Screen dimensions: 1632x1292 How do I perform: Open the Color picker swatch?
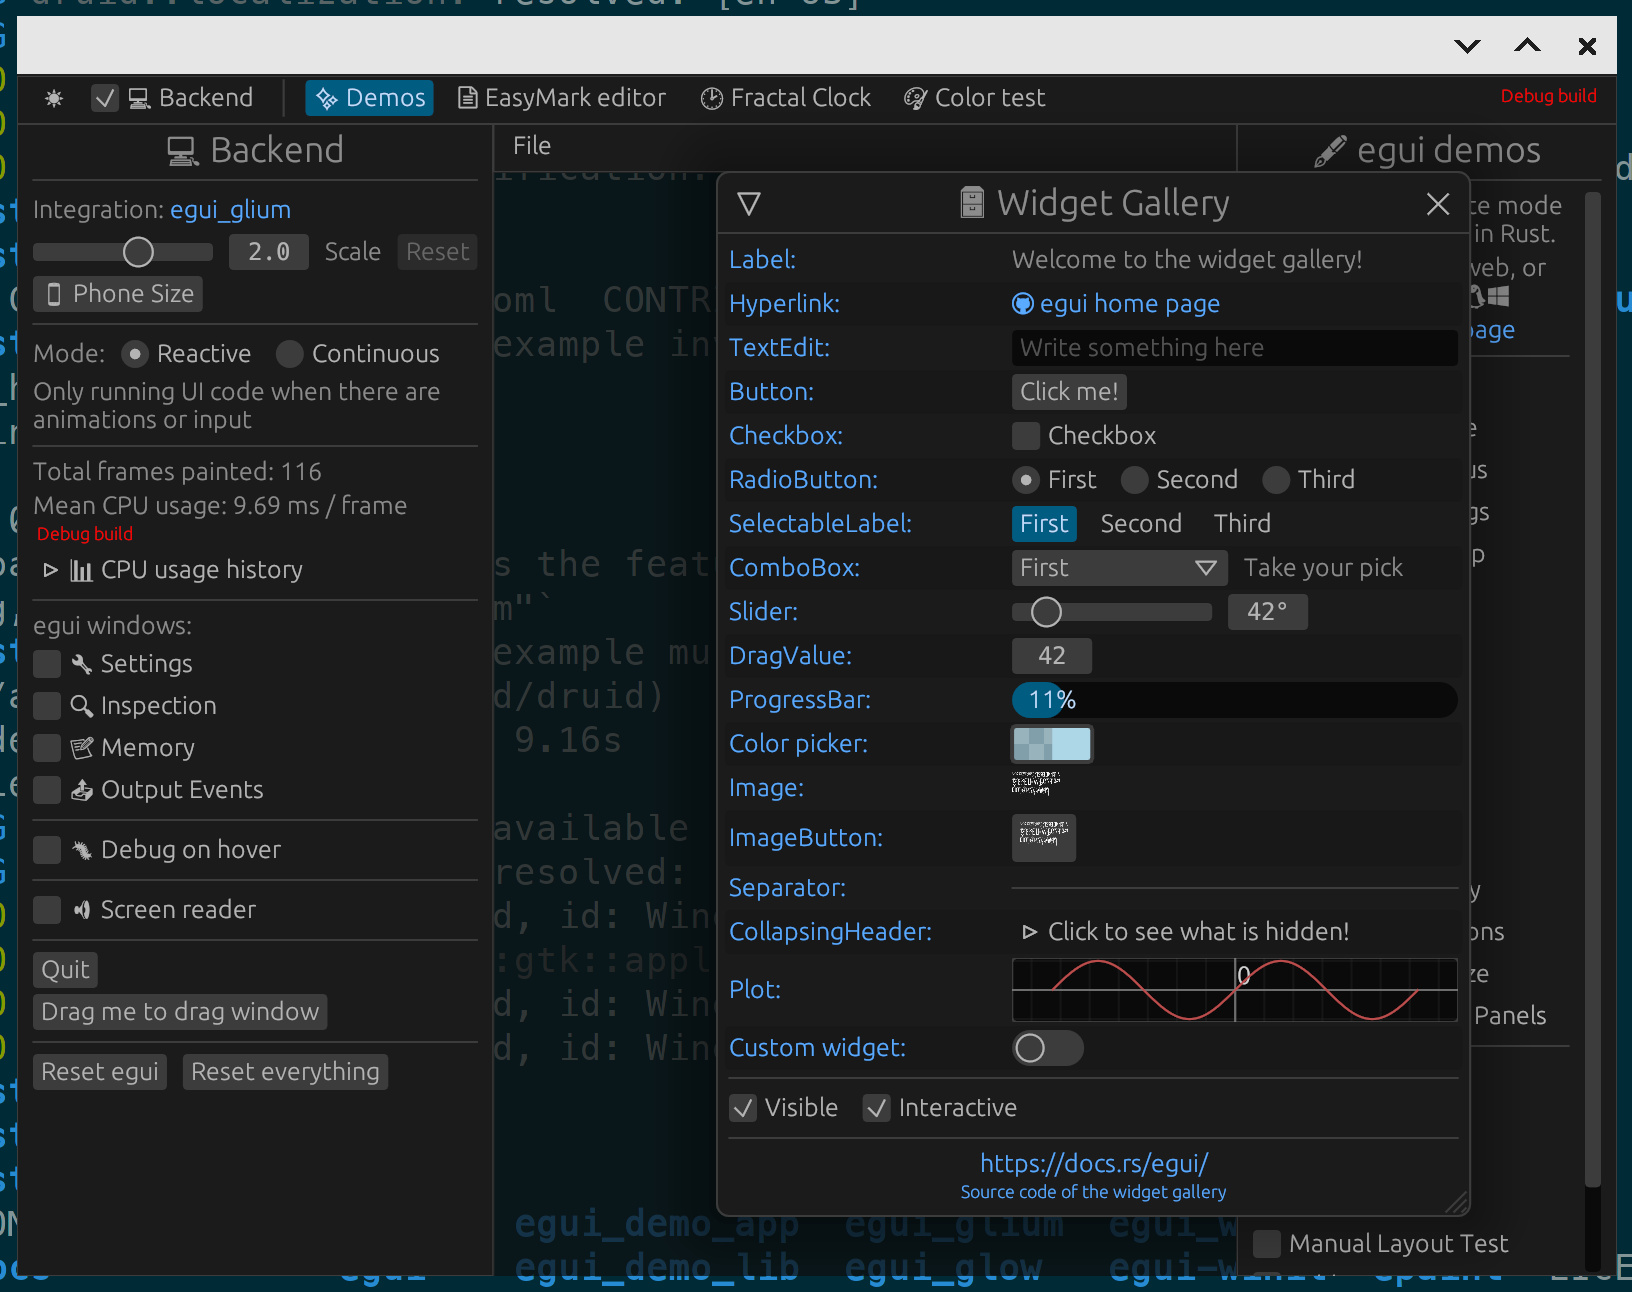pyautogui.click(x=1051, y=743)
